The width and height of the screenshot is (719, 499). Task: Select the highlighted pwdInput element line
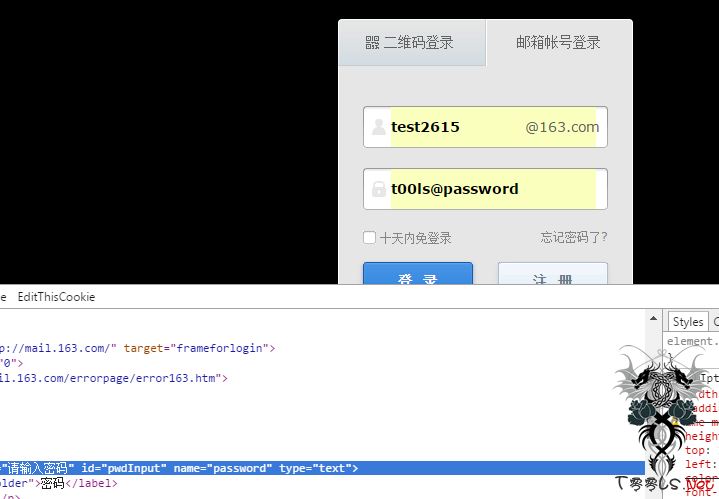pyautogui.click(x=322, y=468)
